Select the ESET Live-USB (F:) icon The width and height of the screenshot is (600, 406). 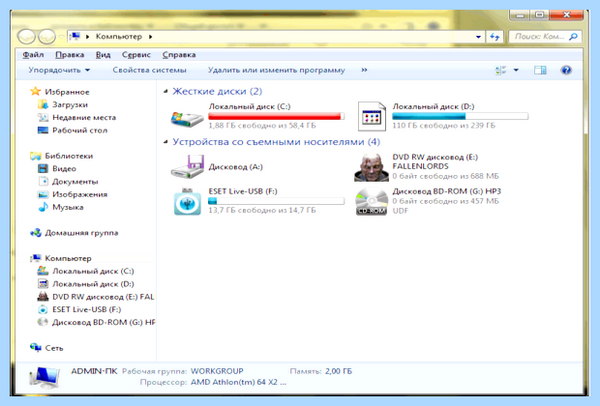tap(187, 201)
